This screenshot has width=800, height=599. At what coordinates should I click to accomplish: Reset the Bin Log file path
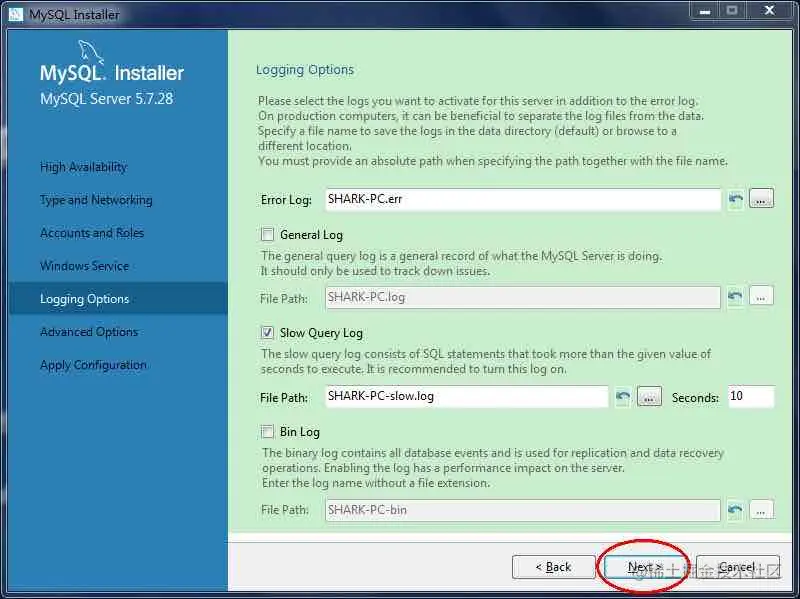[735, 510]
